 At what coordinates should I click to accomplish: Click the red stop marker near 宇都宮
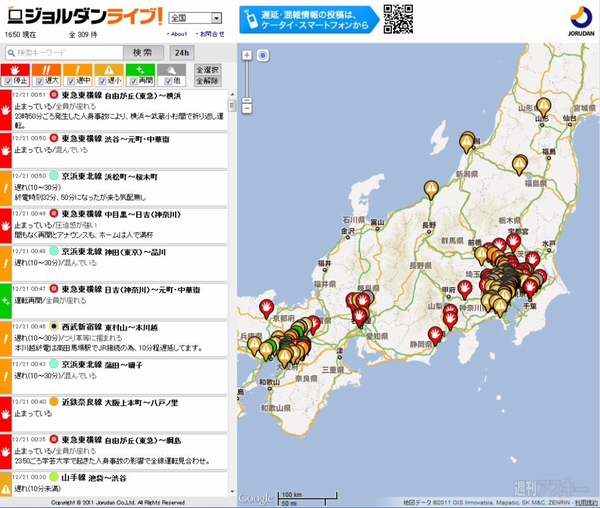tap(513, 243)
